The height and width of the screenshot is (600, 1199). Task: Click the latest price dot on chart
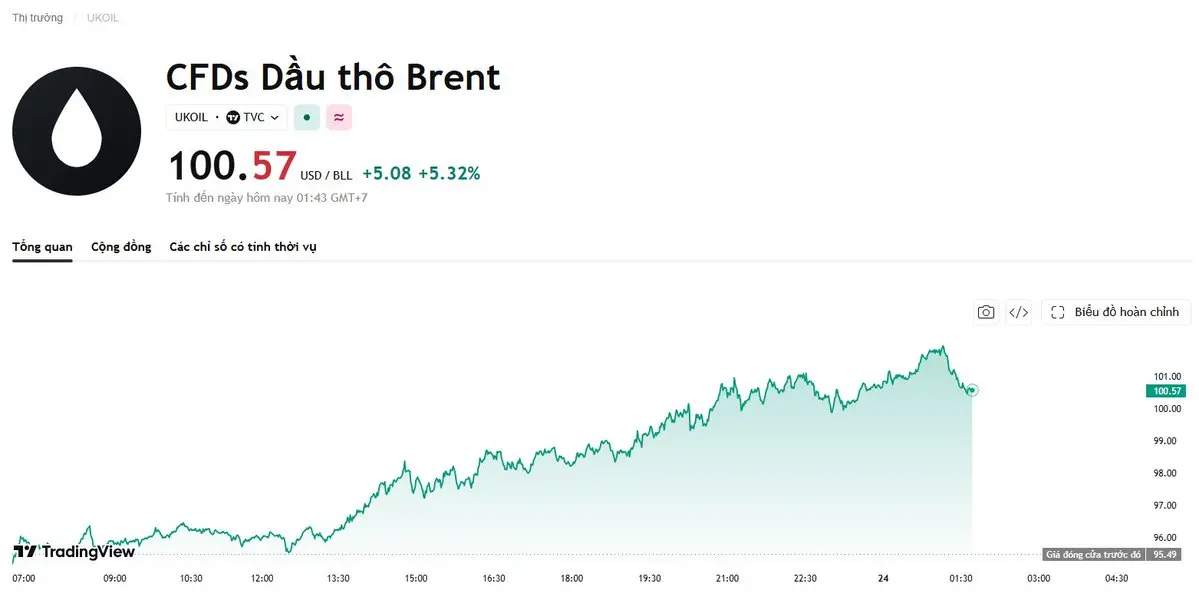pos(972,391)
